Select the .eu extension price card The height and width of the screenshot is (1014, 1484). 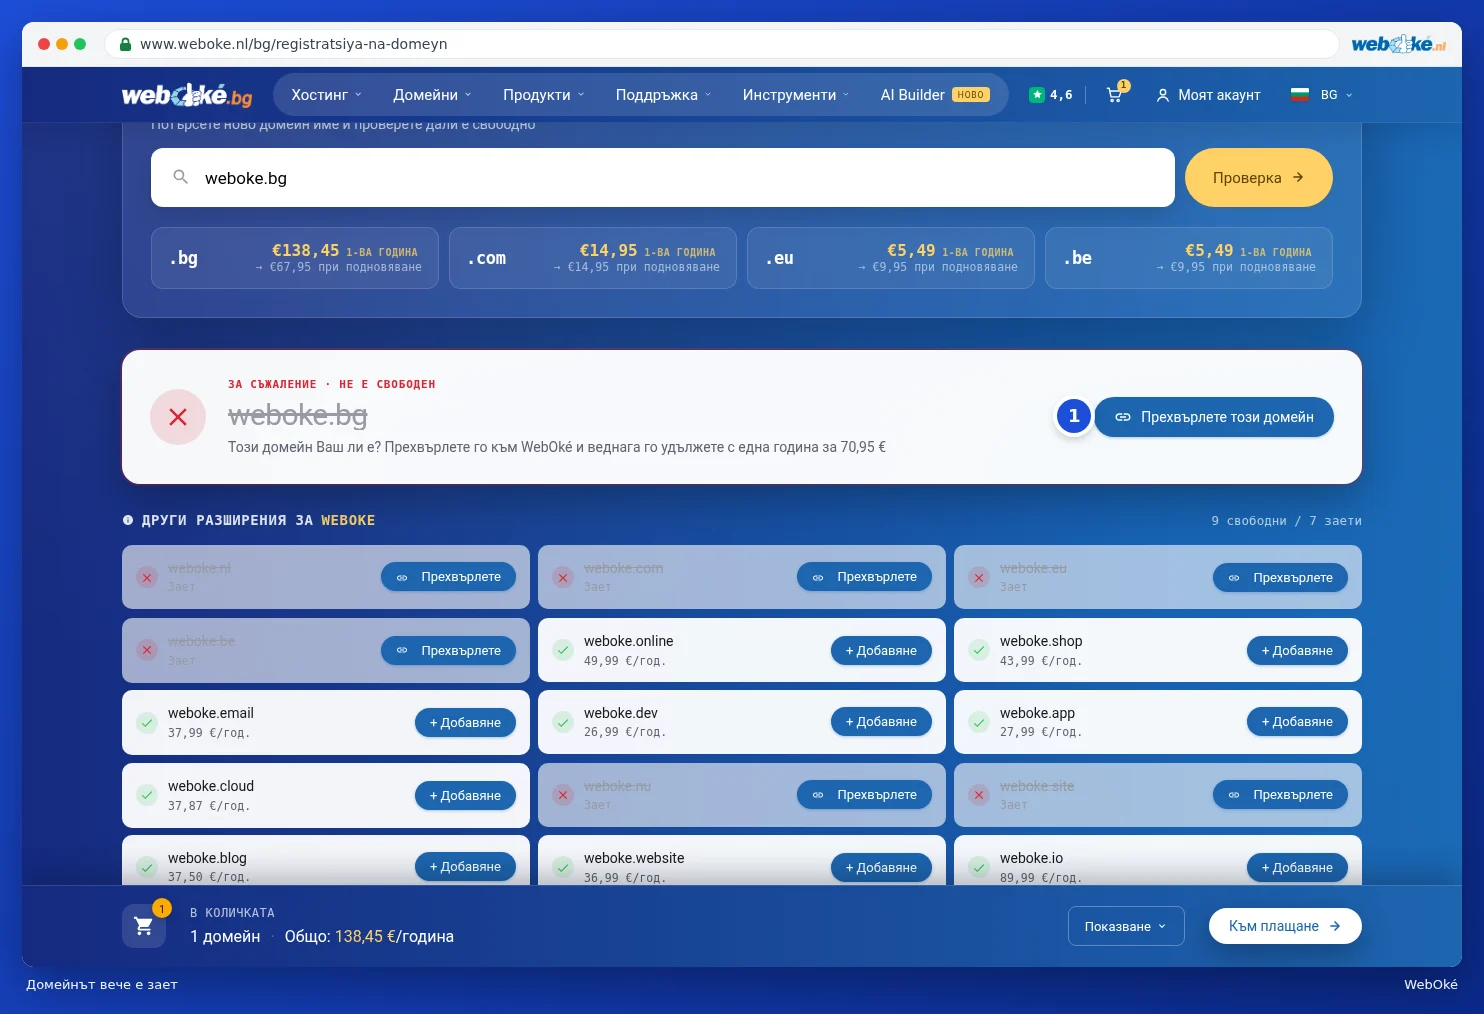point(891,258)
